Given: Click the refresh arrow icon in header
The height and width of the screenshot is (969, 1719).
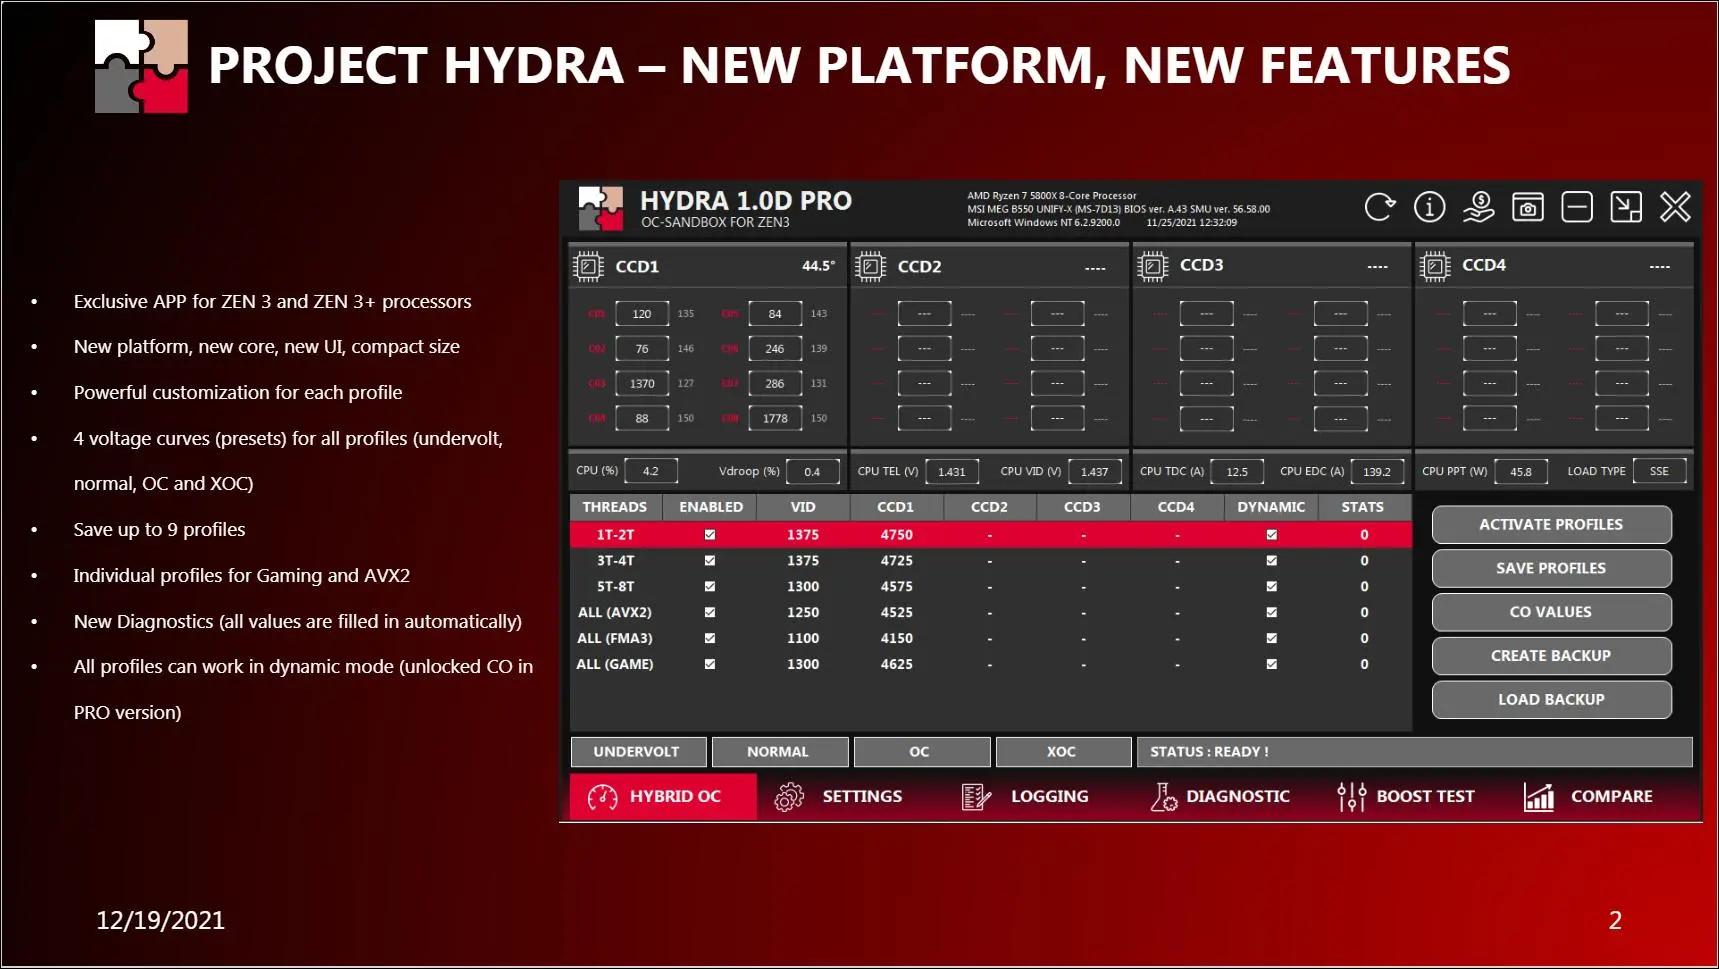Looking at the screenshot, I should tap(1380, 207).
